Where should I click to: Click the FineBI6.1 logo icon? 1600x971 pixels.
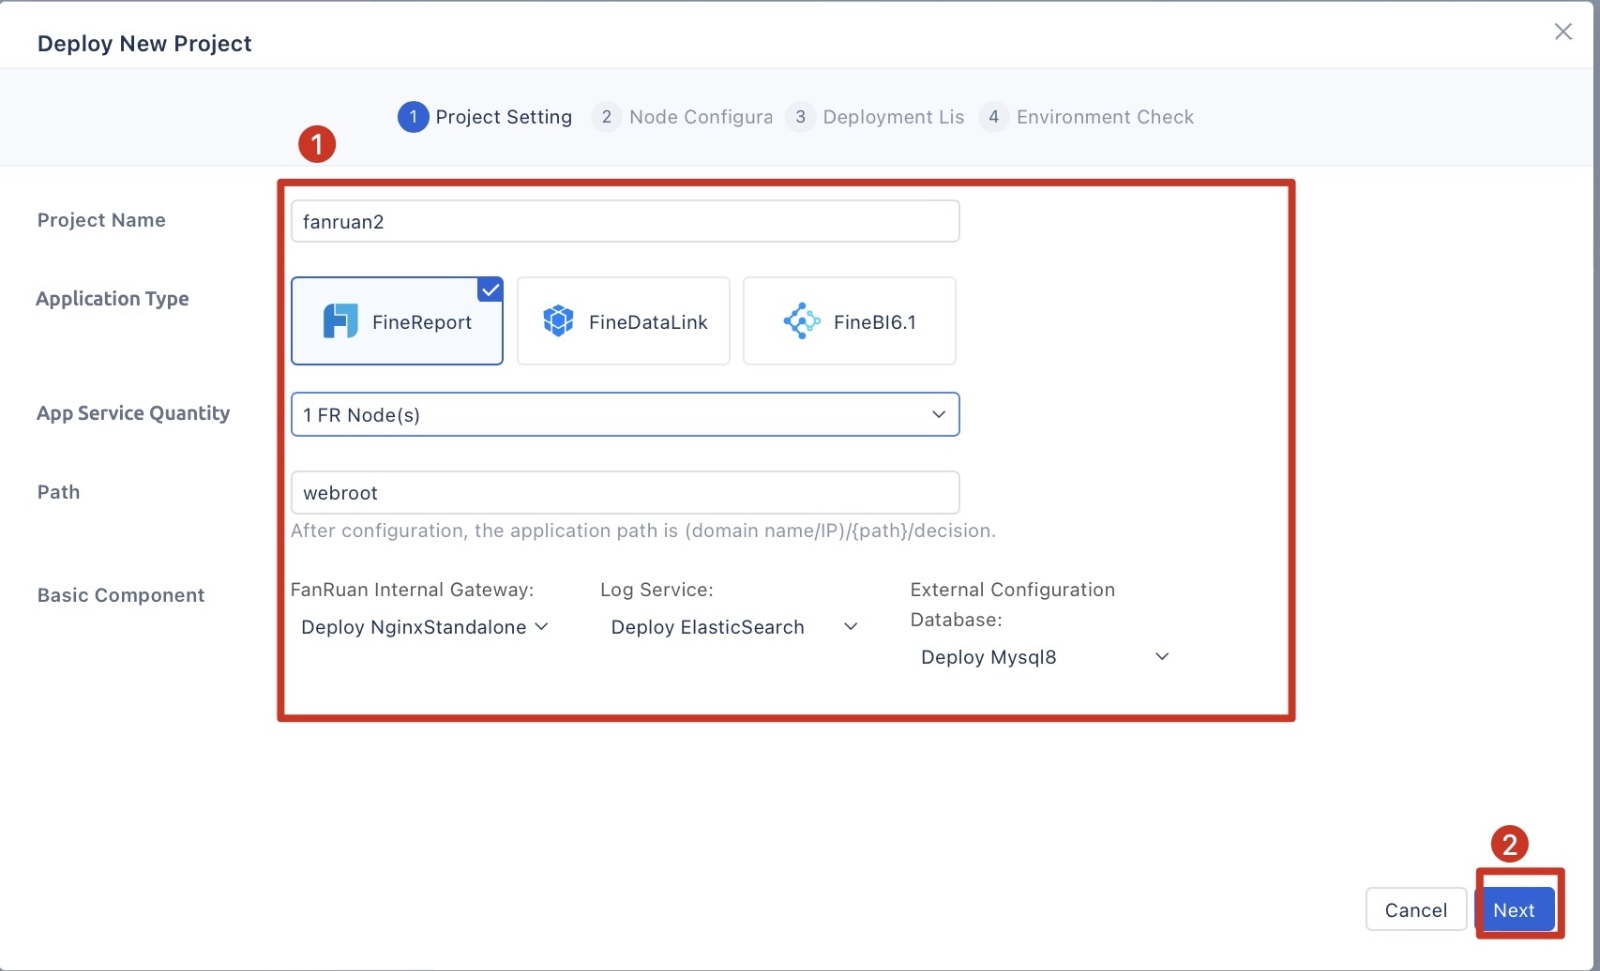pyautogui.click(x=802, y=321)
